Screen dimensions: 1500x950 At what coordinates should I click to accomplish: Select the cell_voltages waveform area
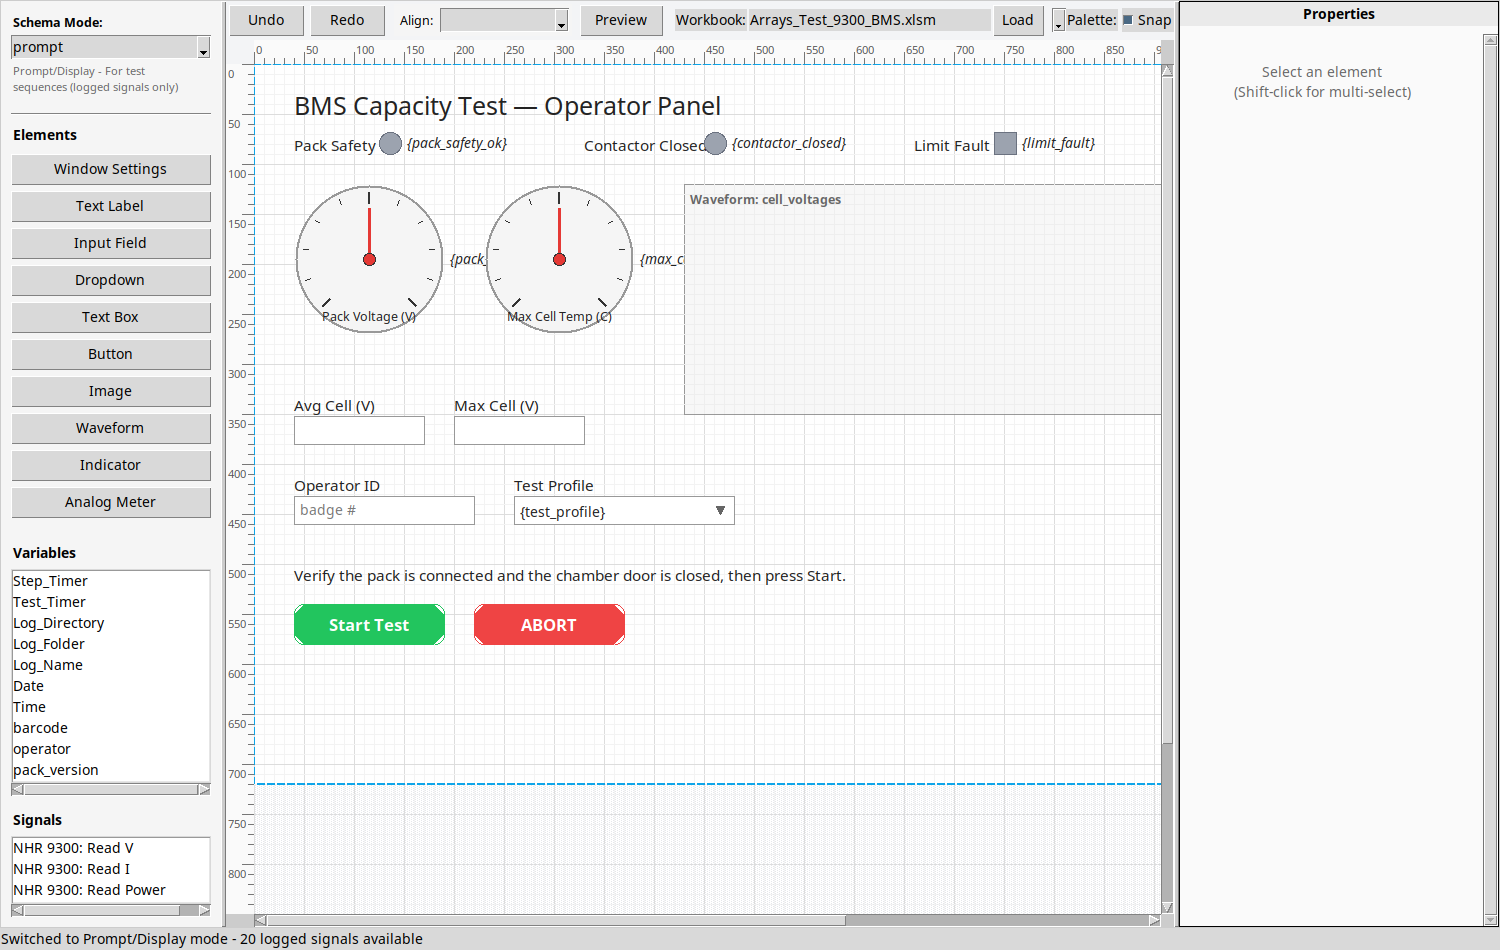coord(922,299)
